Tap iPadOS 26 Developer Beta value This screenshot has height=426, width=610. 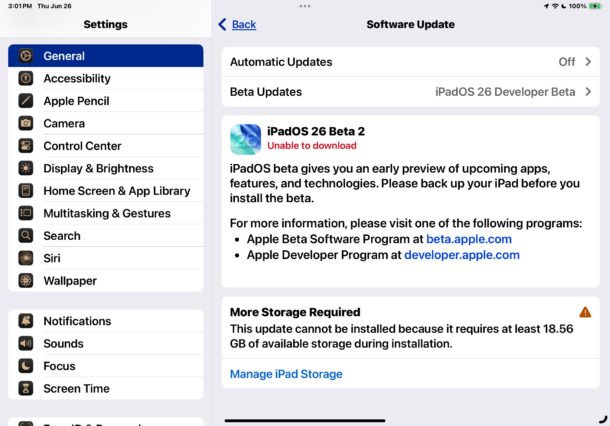505,92
